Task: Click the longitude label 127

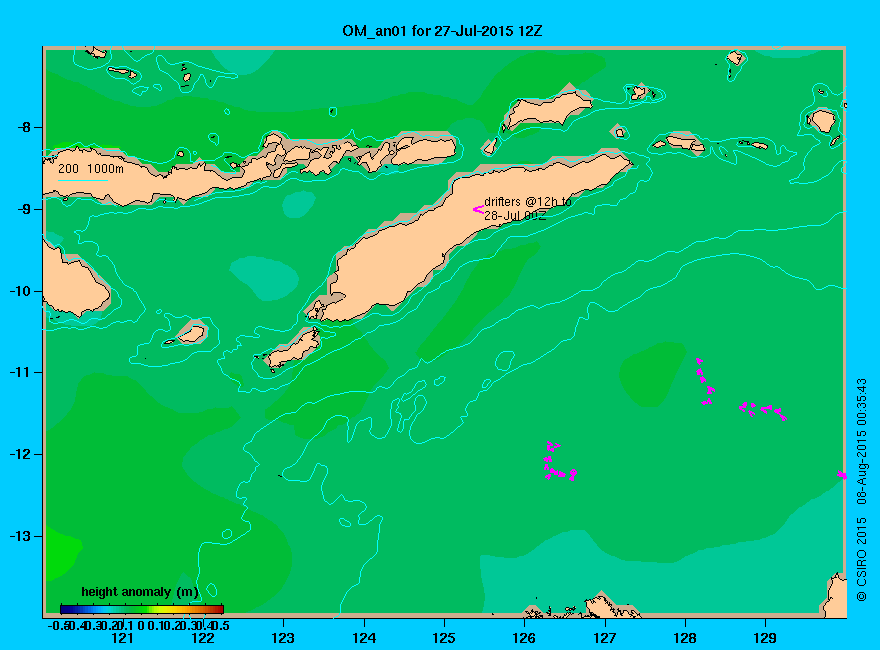Action: point(605,638)
